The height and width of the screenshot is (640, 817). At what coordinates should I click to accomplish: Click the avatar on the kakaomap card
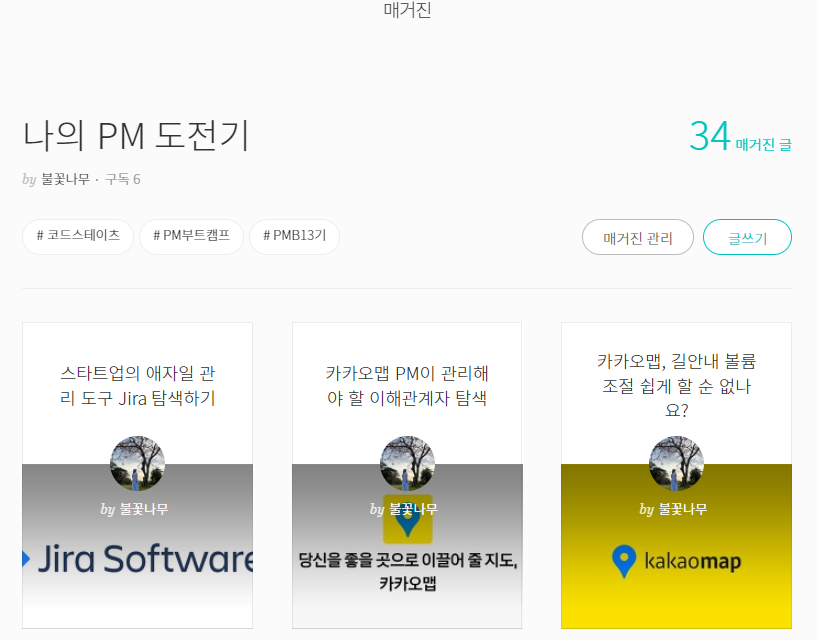(x=676, y=464)
